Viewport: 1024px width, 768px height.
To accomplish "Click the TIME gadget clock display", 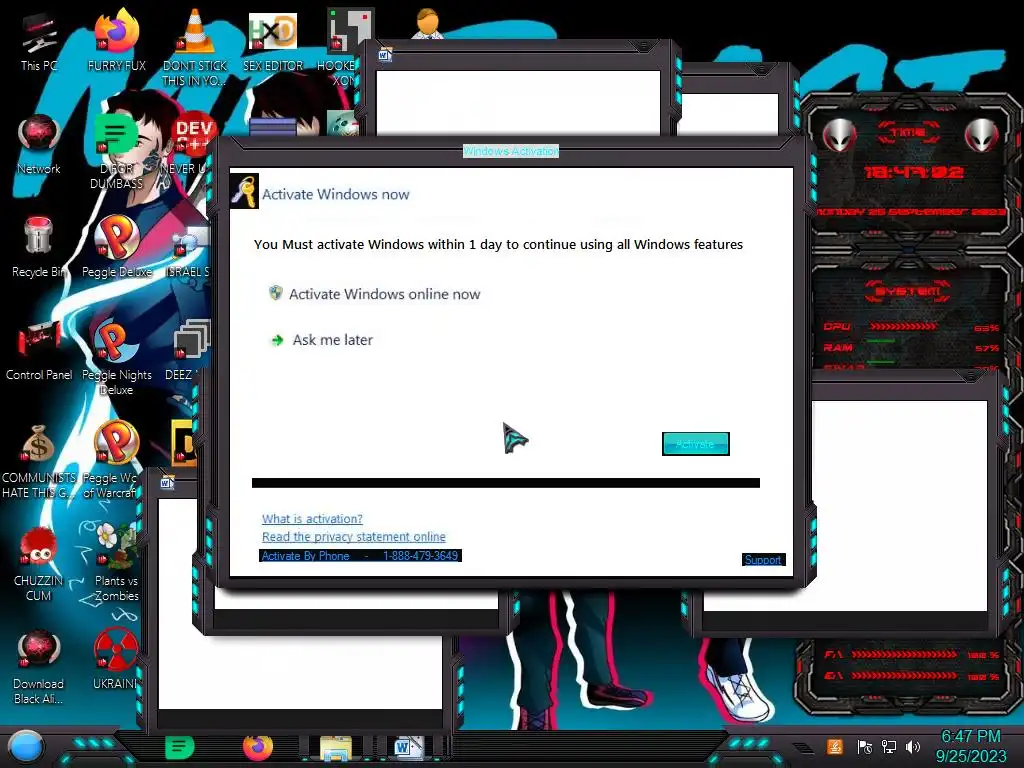I will pos(914,172).
